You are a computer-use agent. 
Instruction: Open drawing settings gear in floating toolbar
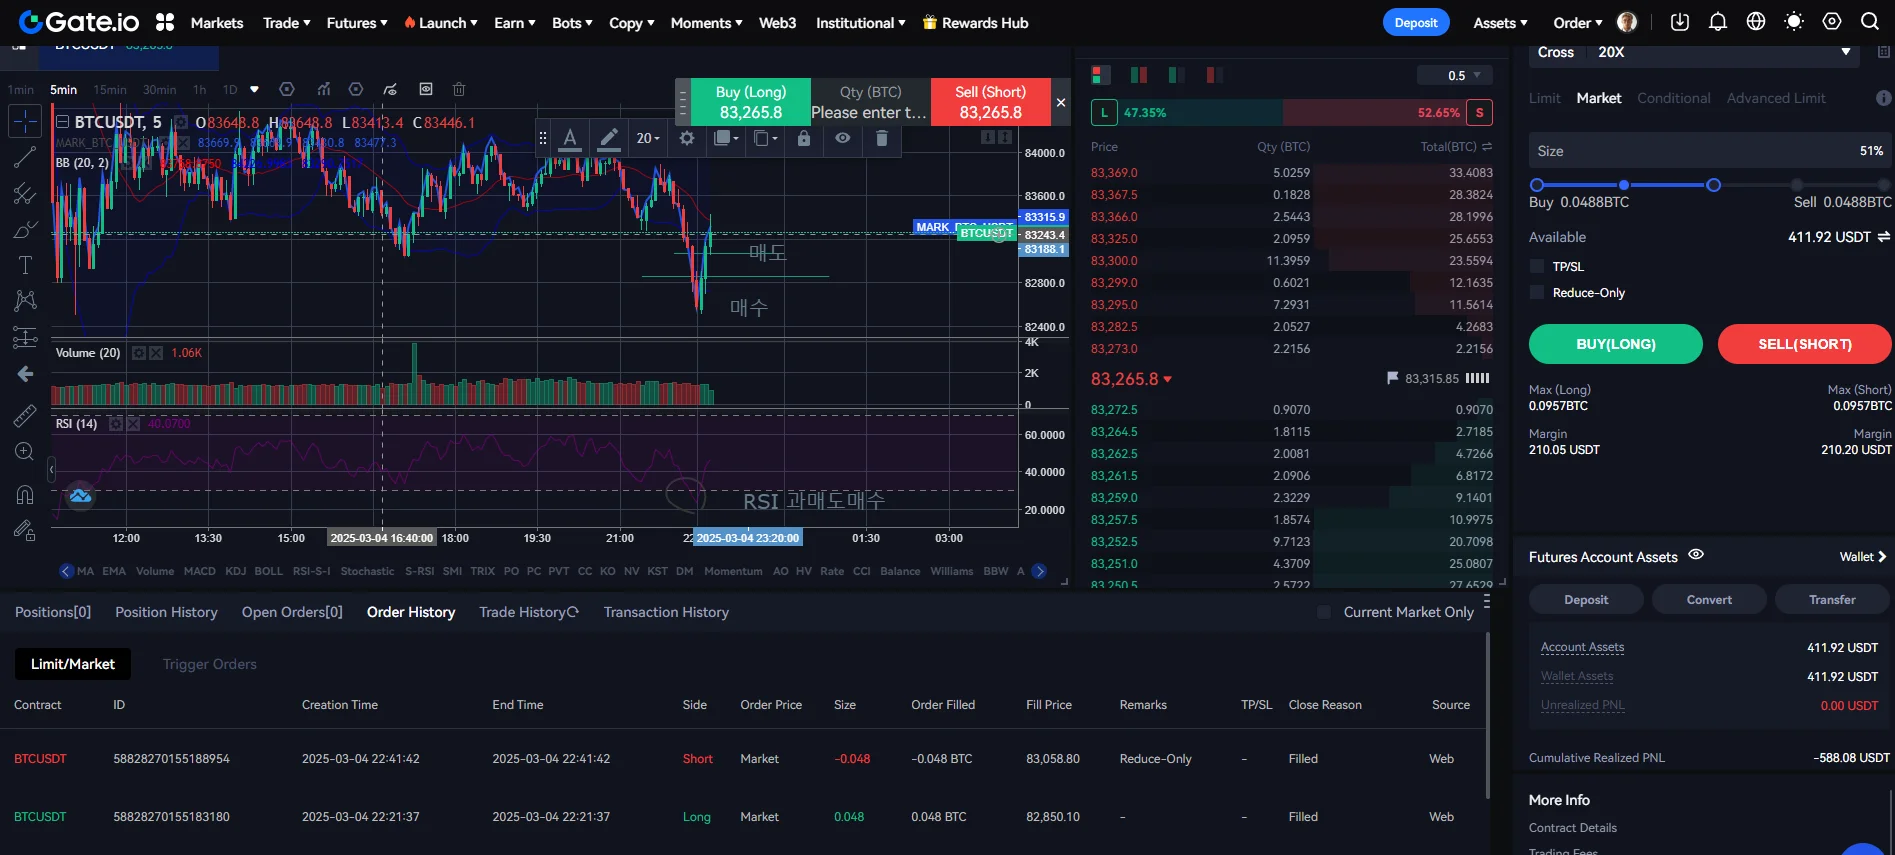point(687,138)
